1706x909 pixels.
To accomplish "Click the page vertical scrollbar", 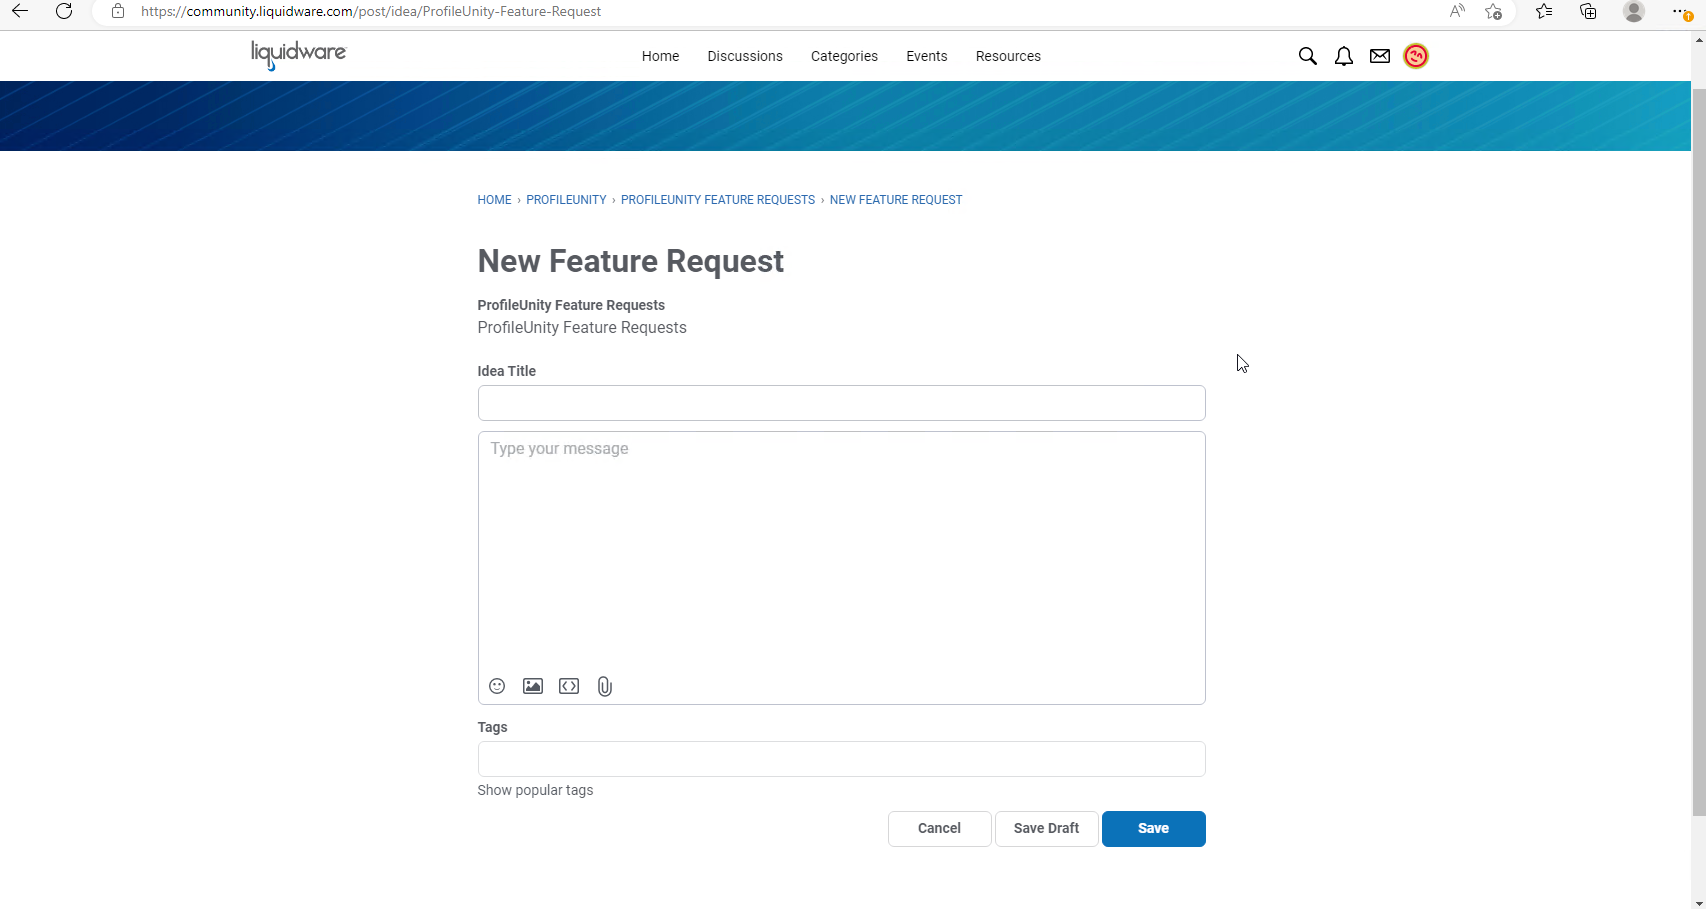I will 1698,450.
